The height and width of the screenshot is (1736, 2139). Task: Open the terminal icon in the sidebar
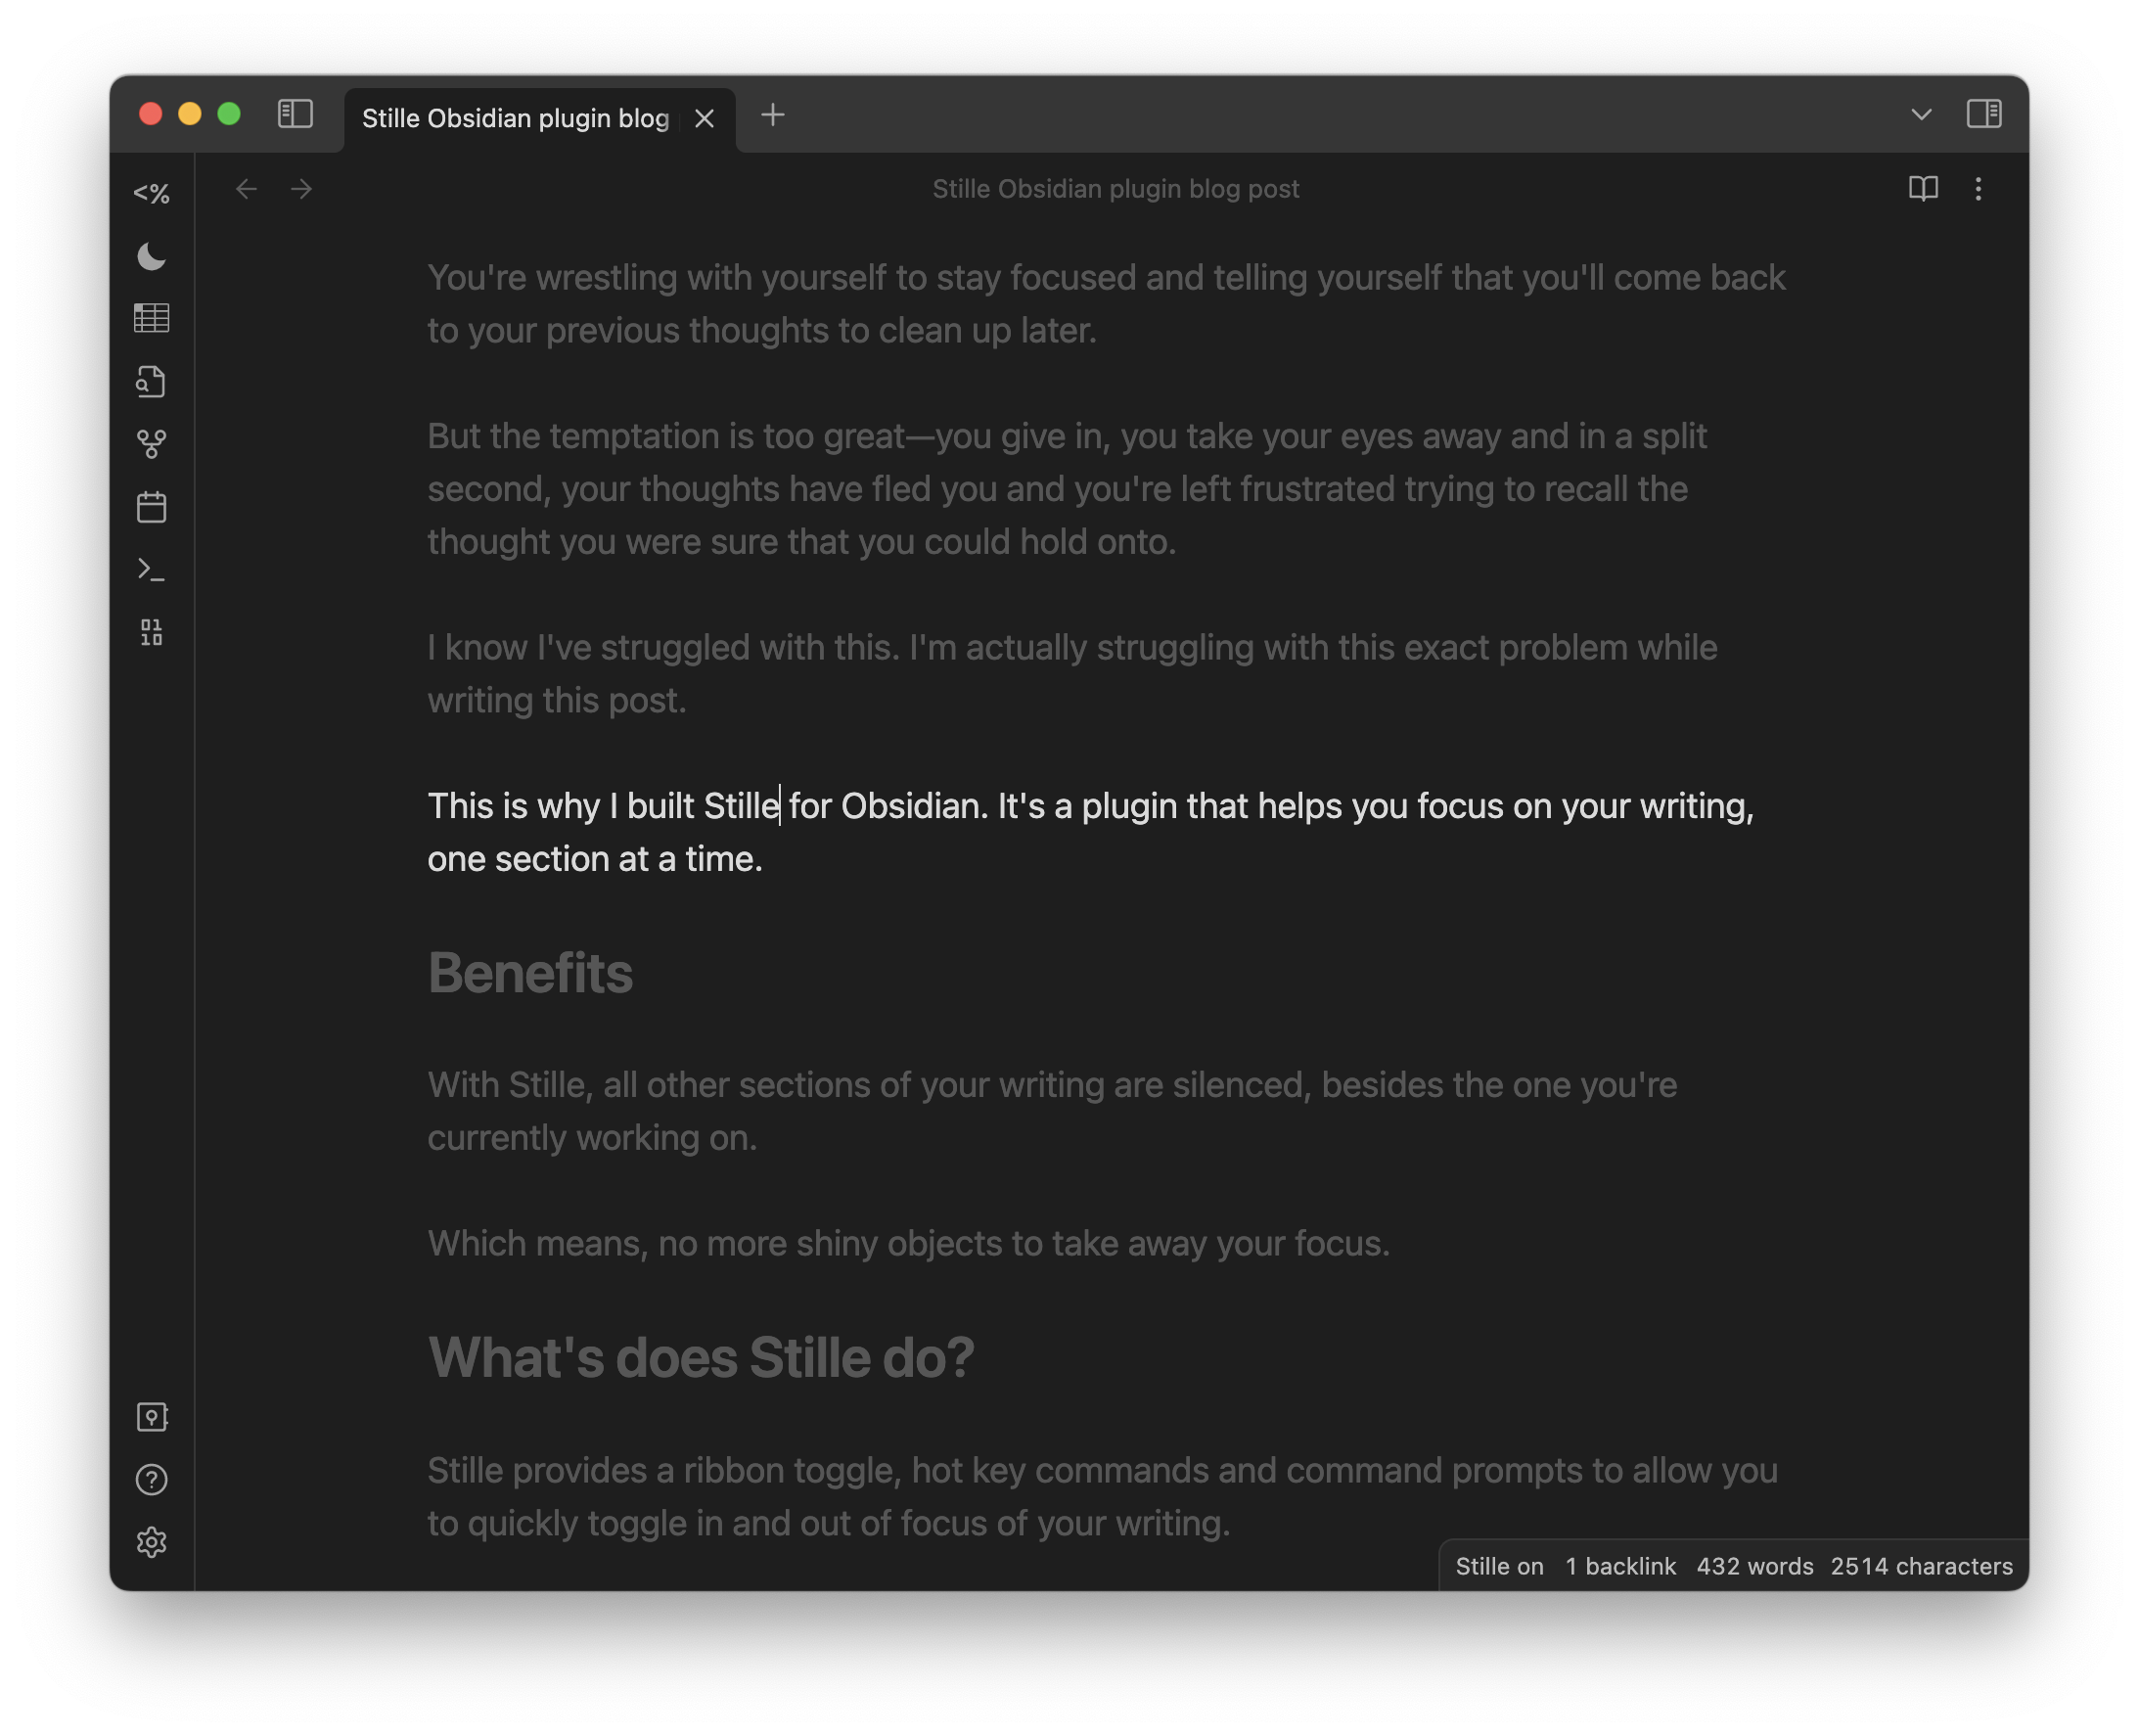(151, 568)
